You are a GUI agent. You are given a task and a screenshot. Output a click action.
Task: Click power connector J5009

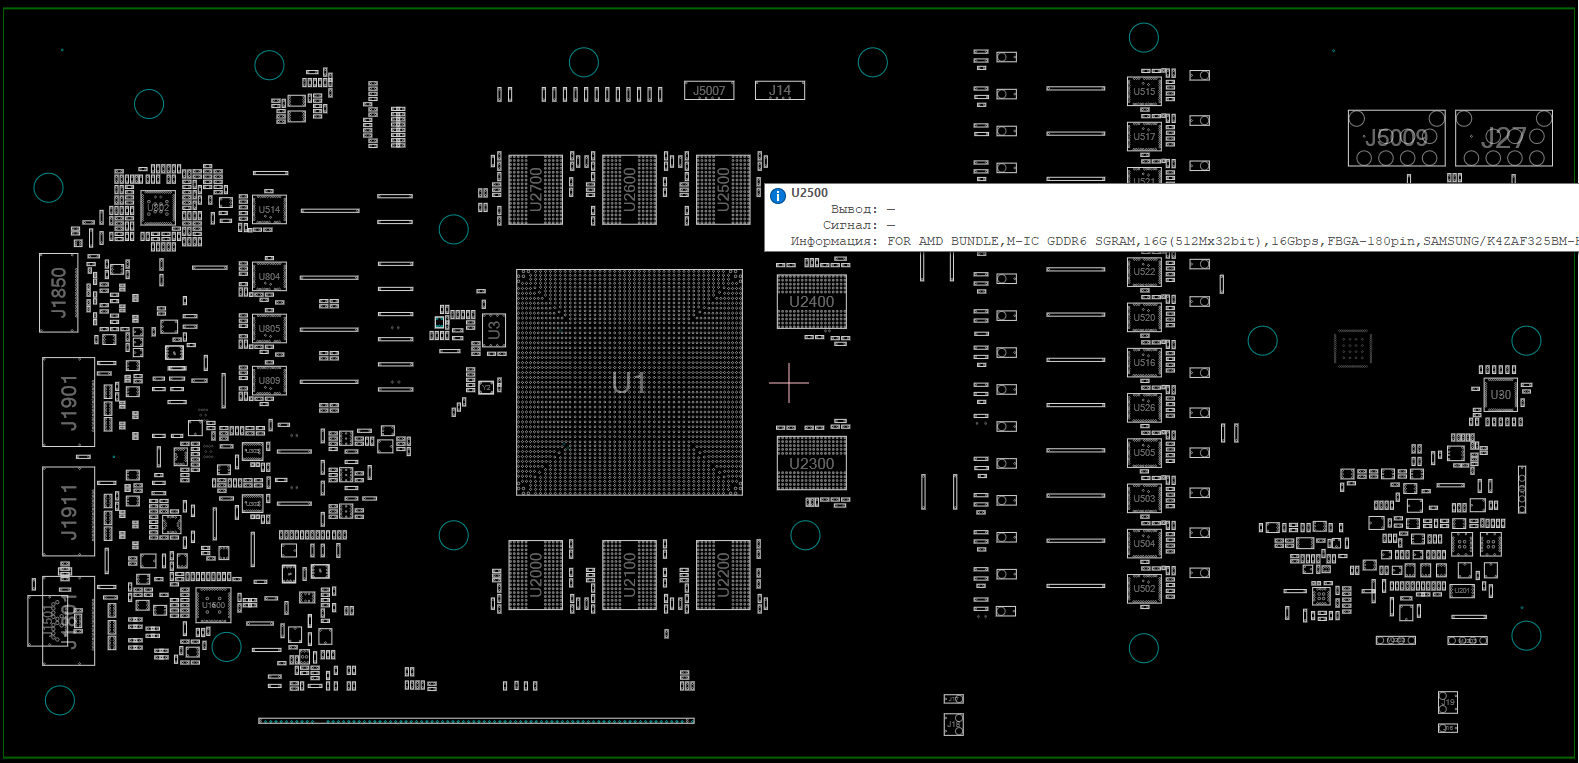pos(1396,138)
